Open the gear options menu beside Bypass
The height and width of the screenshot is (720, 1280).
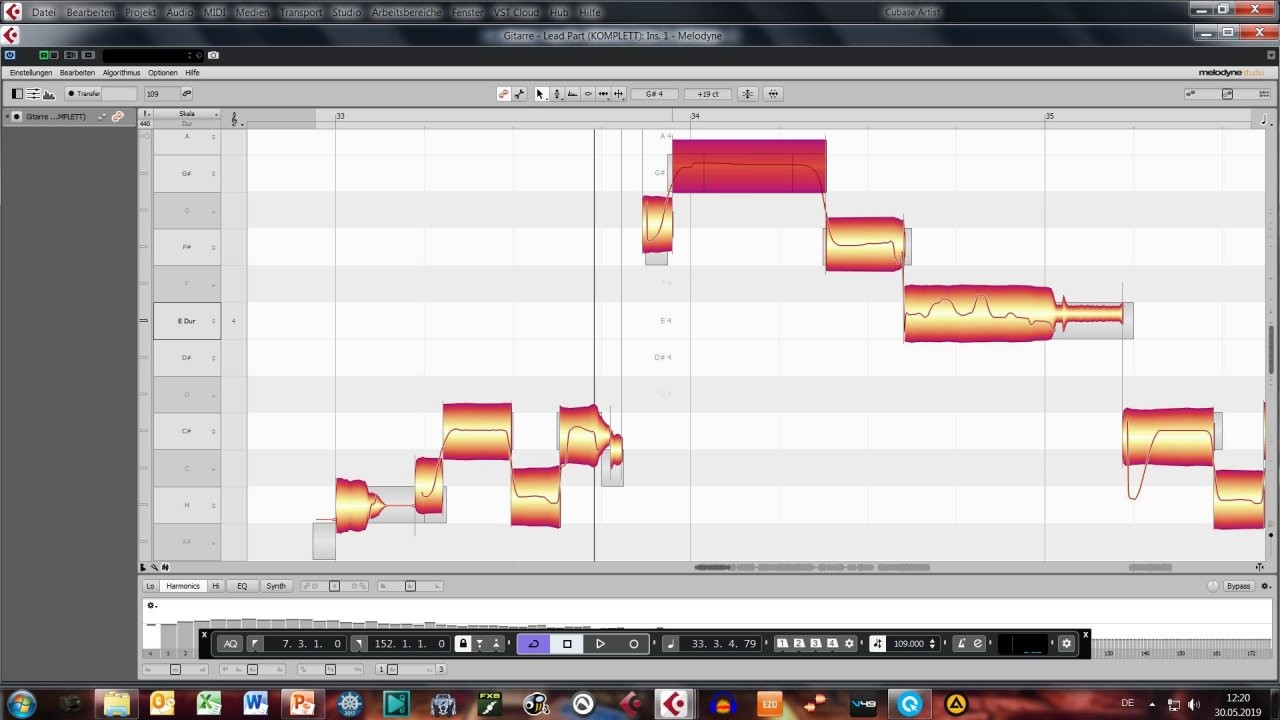click(x=1265, y=586)
